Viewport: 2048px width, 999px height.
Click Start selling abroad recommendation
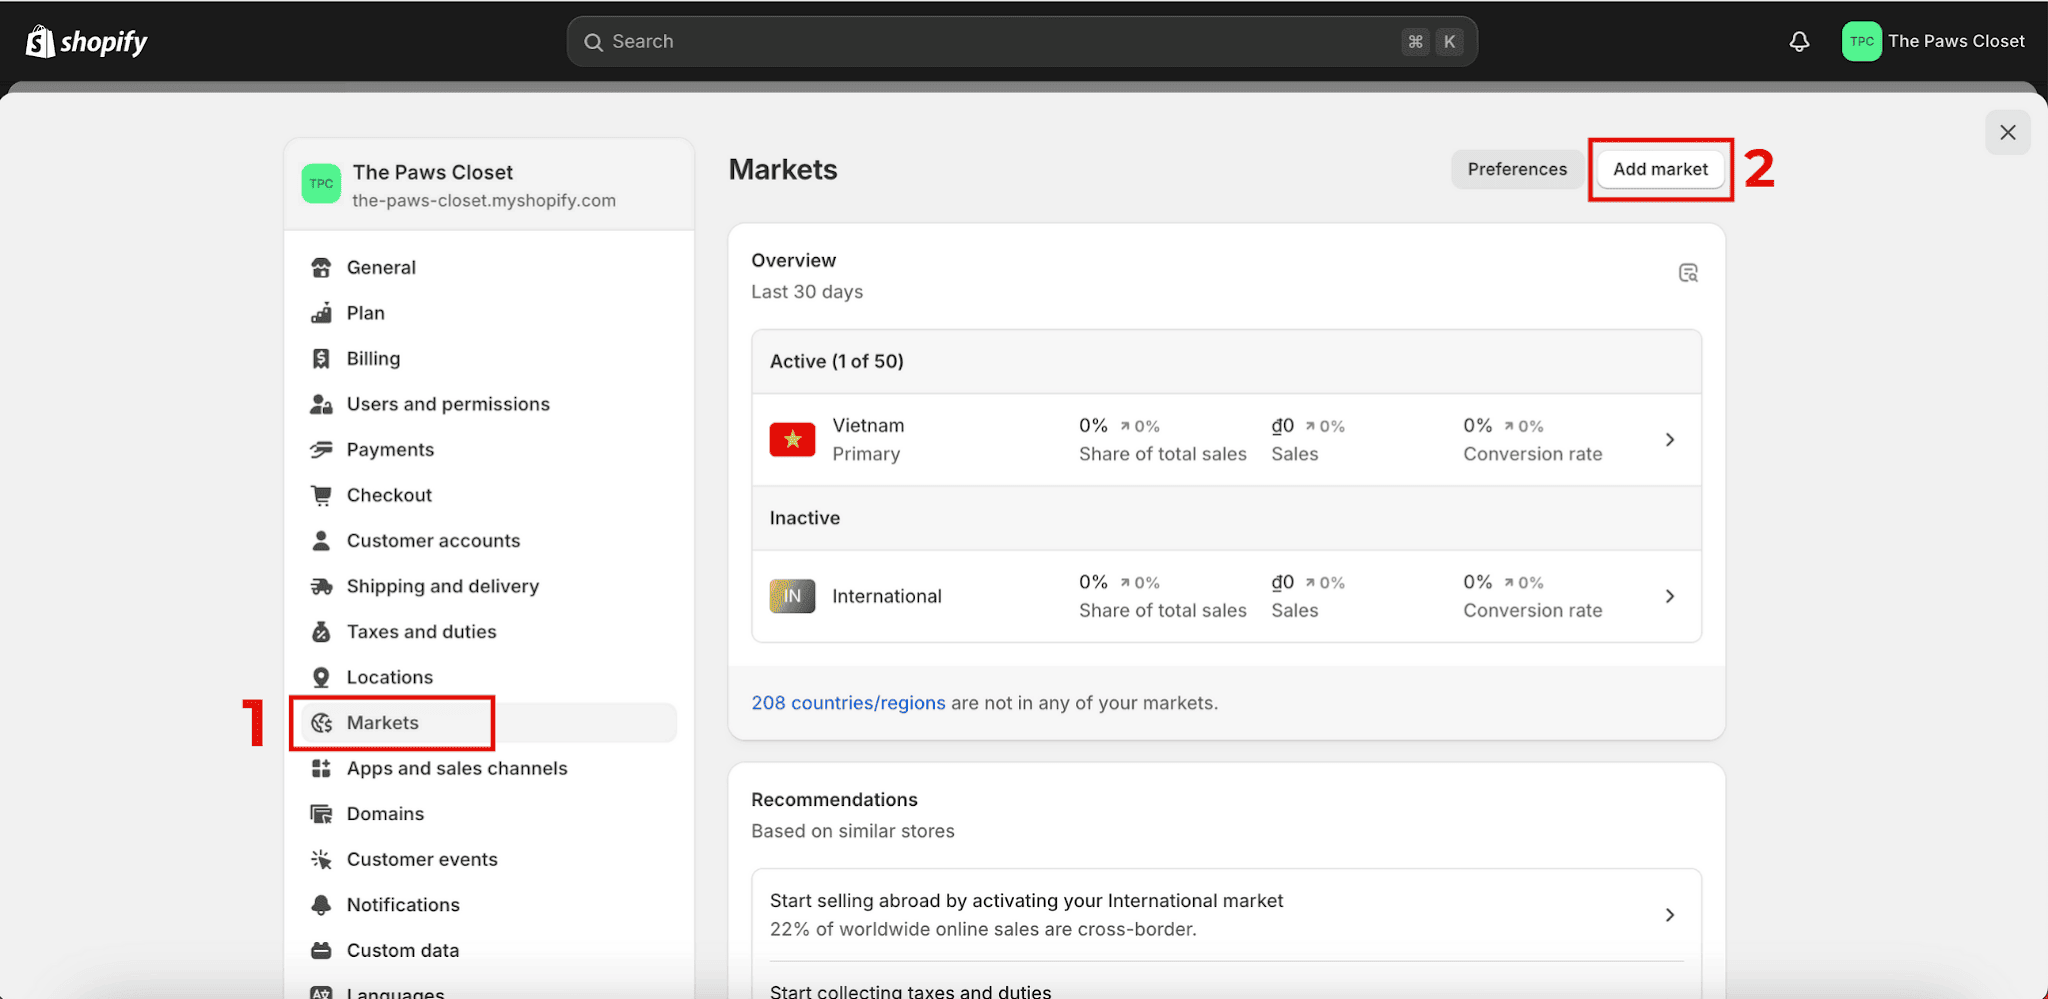coord(1226,915)
